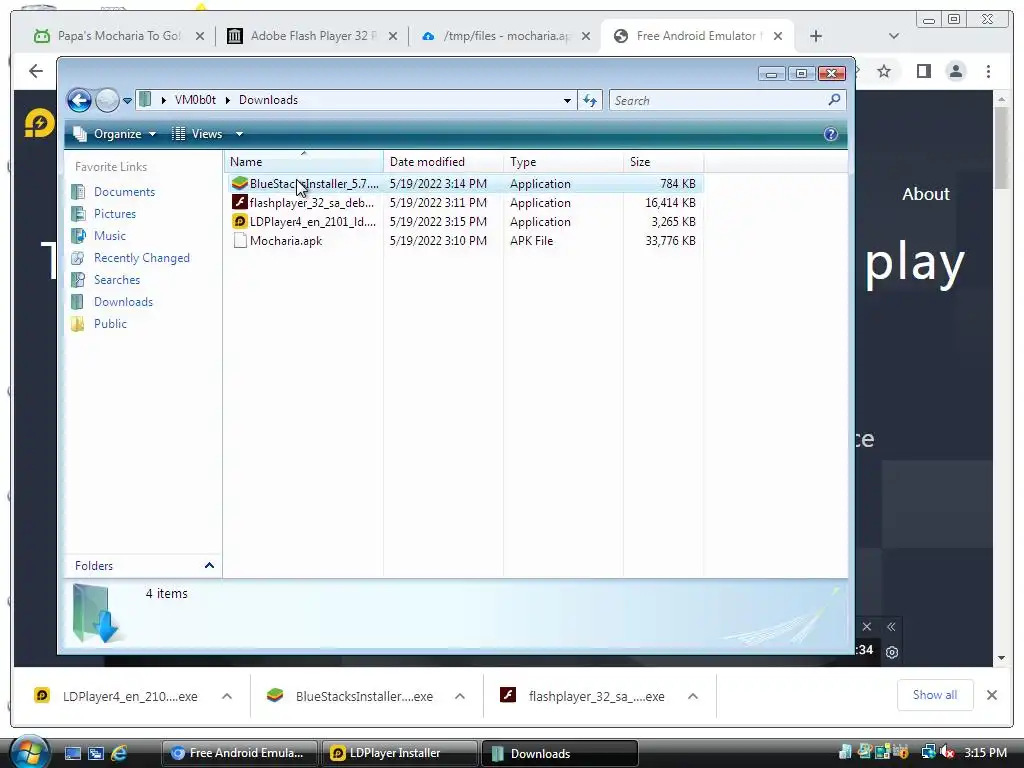Image resolution: width=1024 pixels, height=768 pixels.
Task: Select the LDPlayer4_en_2101 file icon
Action: pos(240,221)
